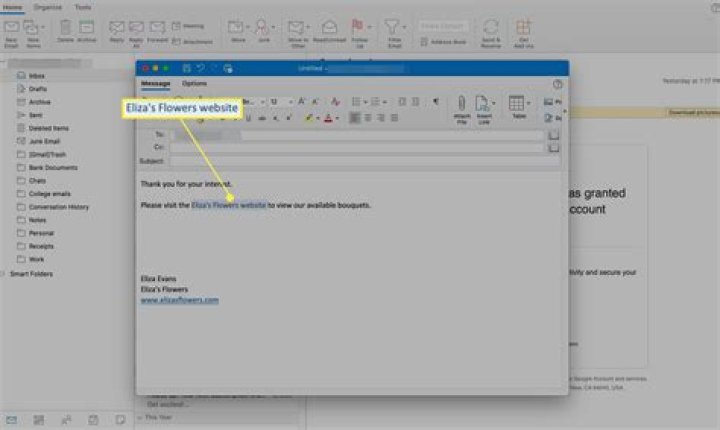Toggle align right in compose toolbar
720x430 pixels.
pyautogui.click(x=381, y=118)
